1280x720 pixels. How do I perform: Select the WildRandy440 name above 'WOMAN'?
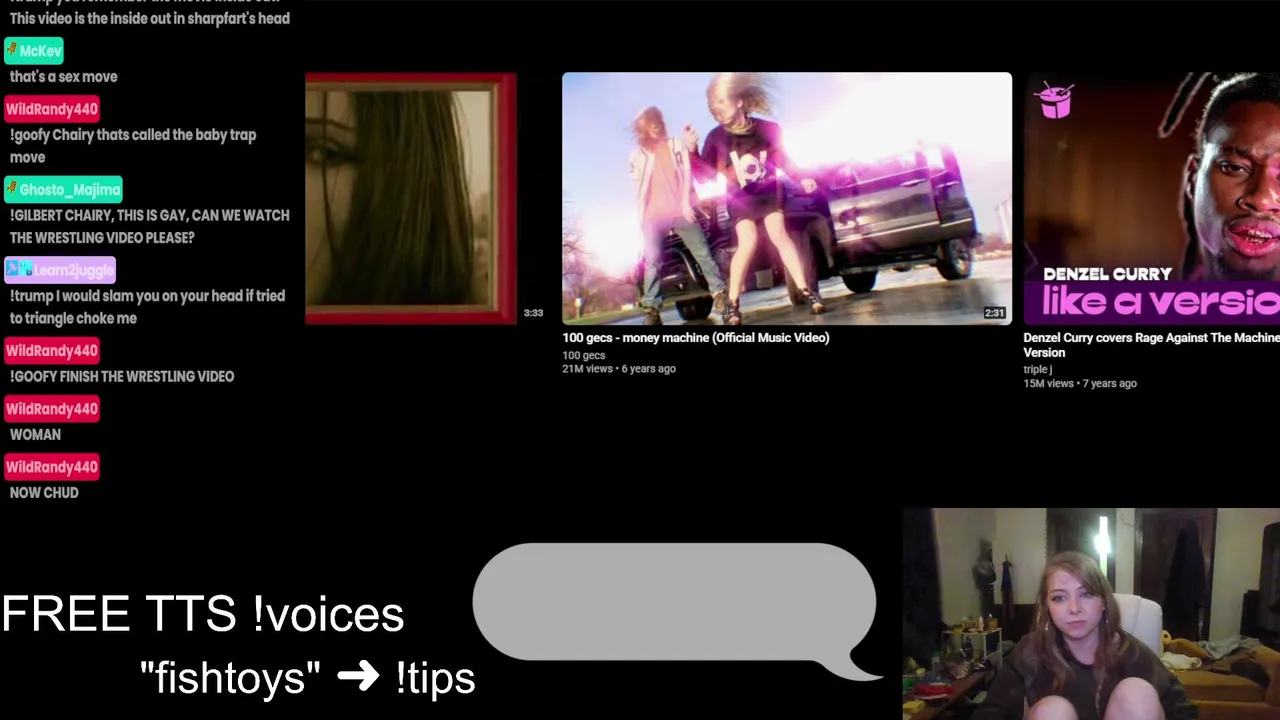(52, 409)
